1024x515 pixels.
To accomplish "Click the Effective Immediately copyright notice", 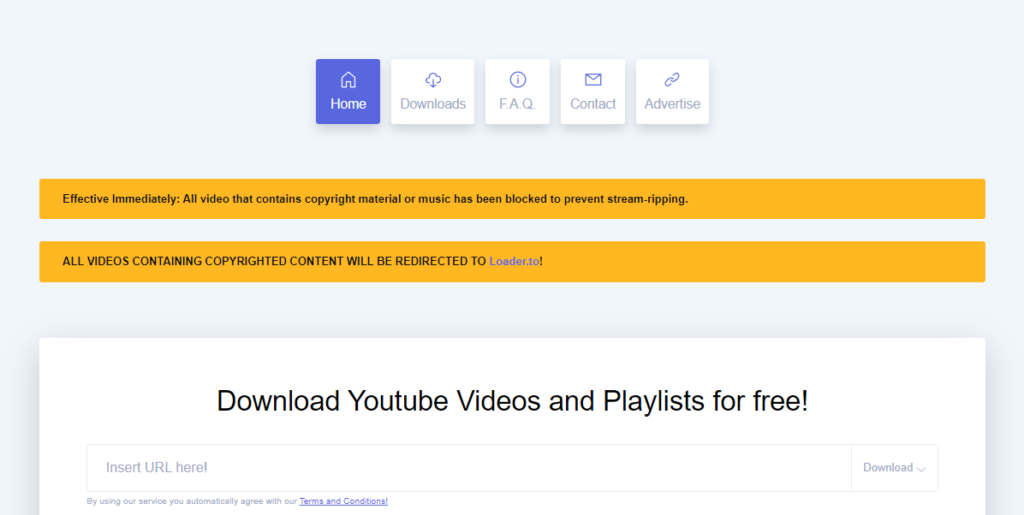I will coord(512,199).
